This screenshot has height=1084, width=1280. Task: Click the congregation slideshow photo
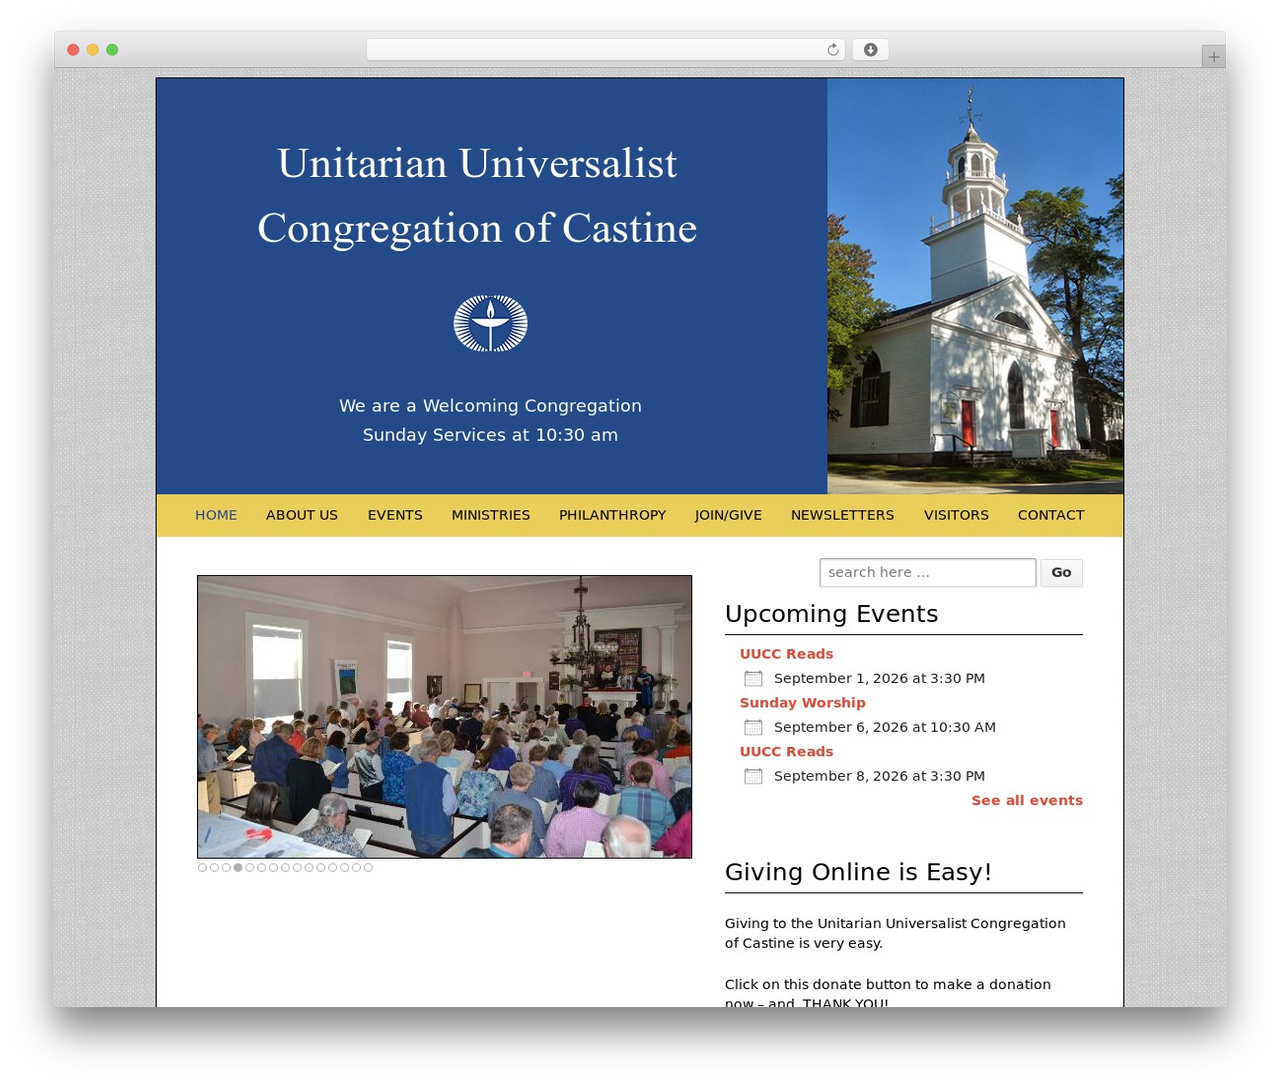tap(445, 717)
